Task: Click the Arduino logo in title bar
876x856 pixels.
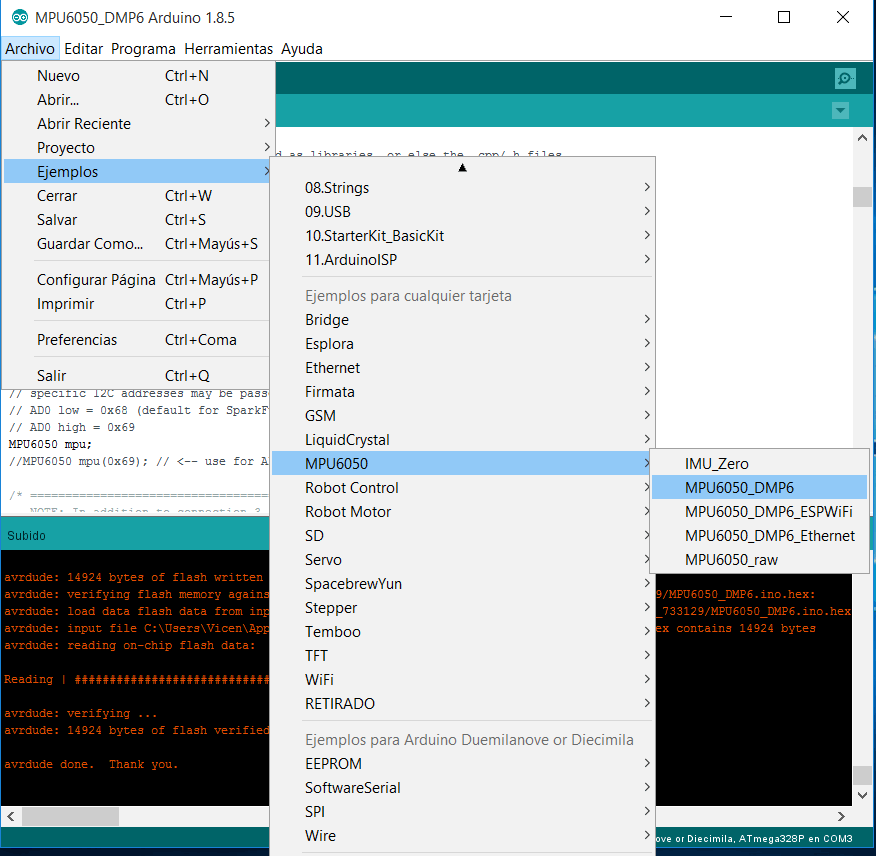Action: [x=19, y=18]
